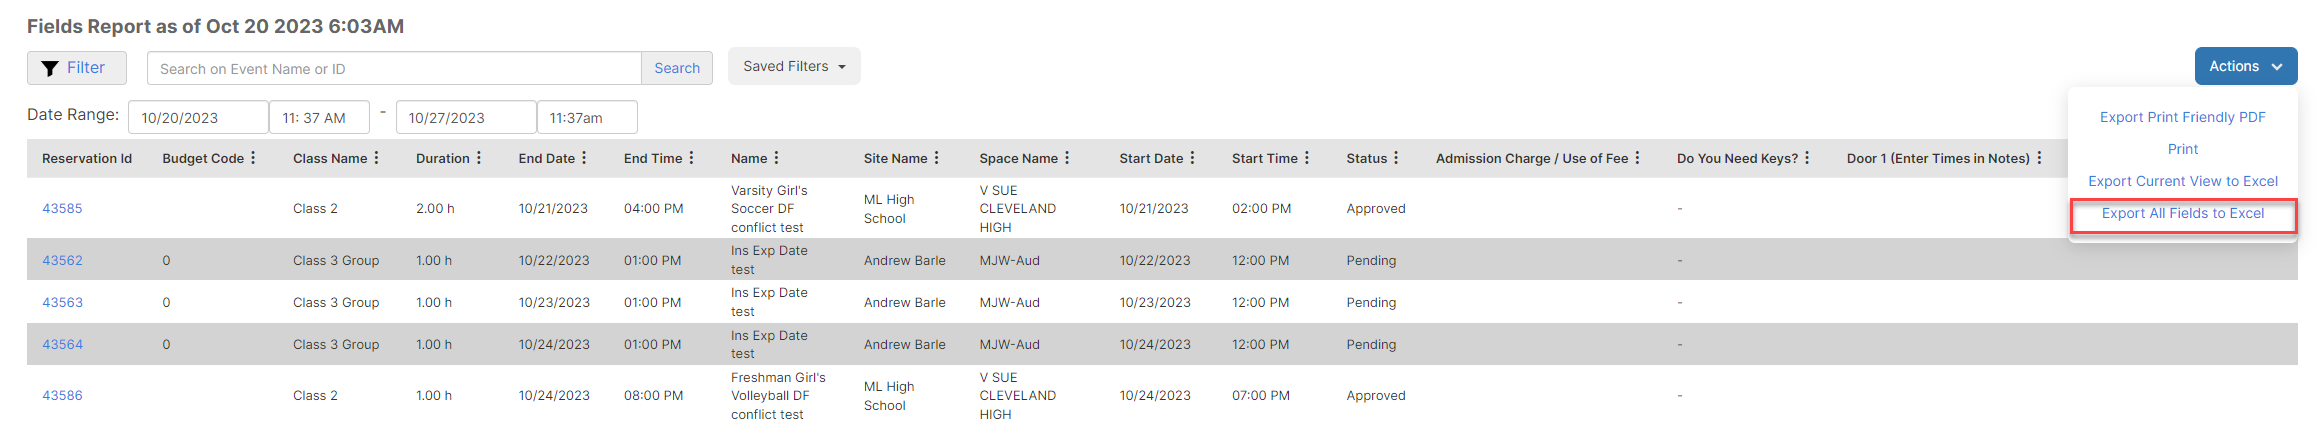
Task: Open the column menu beside Budget Code
Action: coord(253,158)
